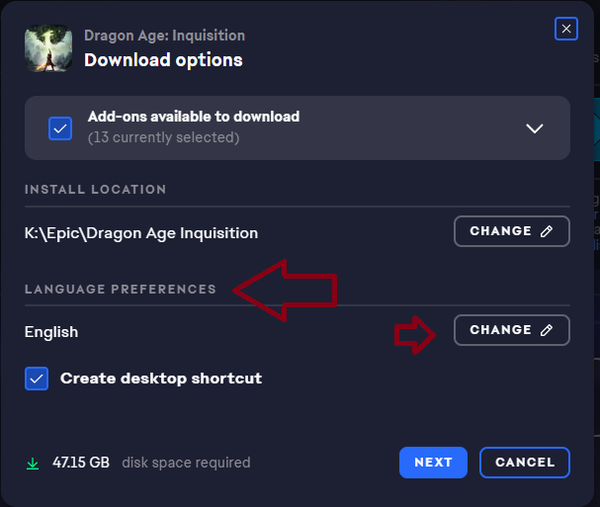Screen dimensions: 600x507
Task: Click the 13 currently selected text
Action: click(x=163, y=137)
